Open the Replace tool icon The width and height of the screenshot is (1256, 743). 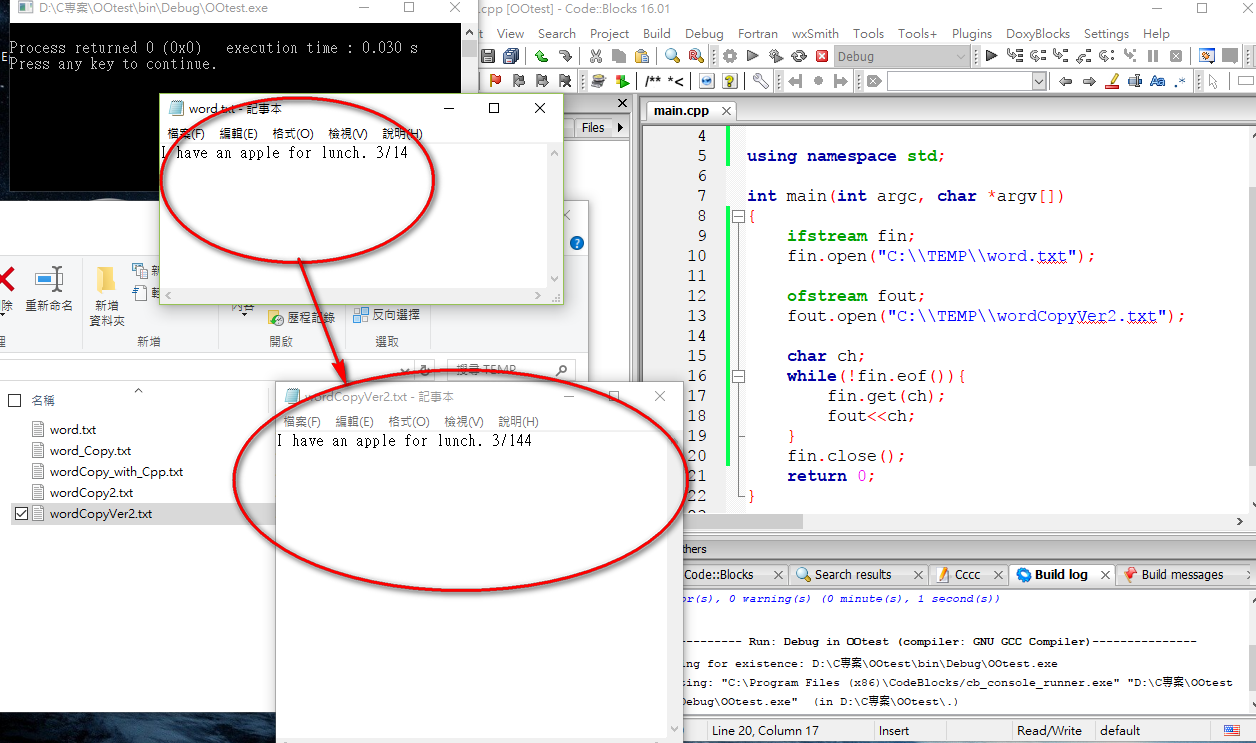[695, 56]
